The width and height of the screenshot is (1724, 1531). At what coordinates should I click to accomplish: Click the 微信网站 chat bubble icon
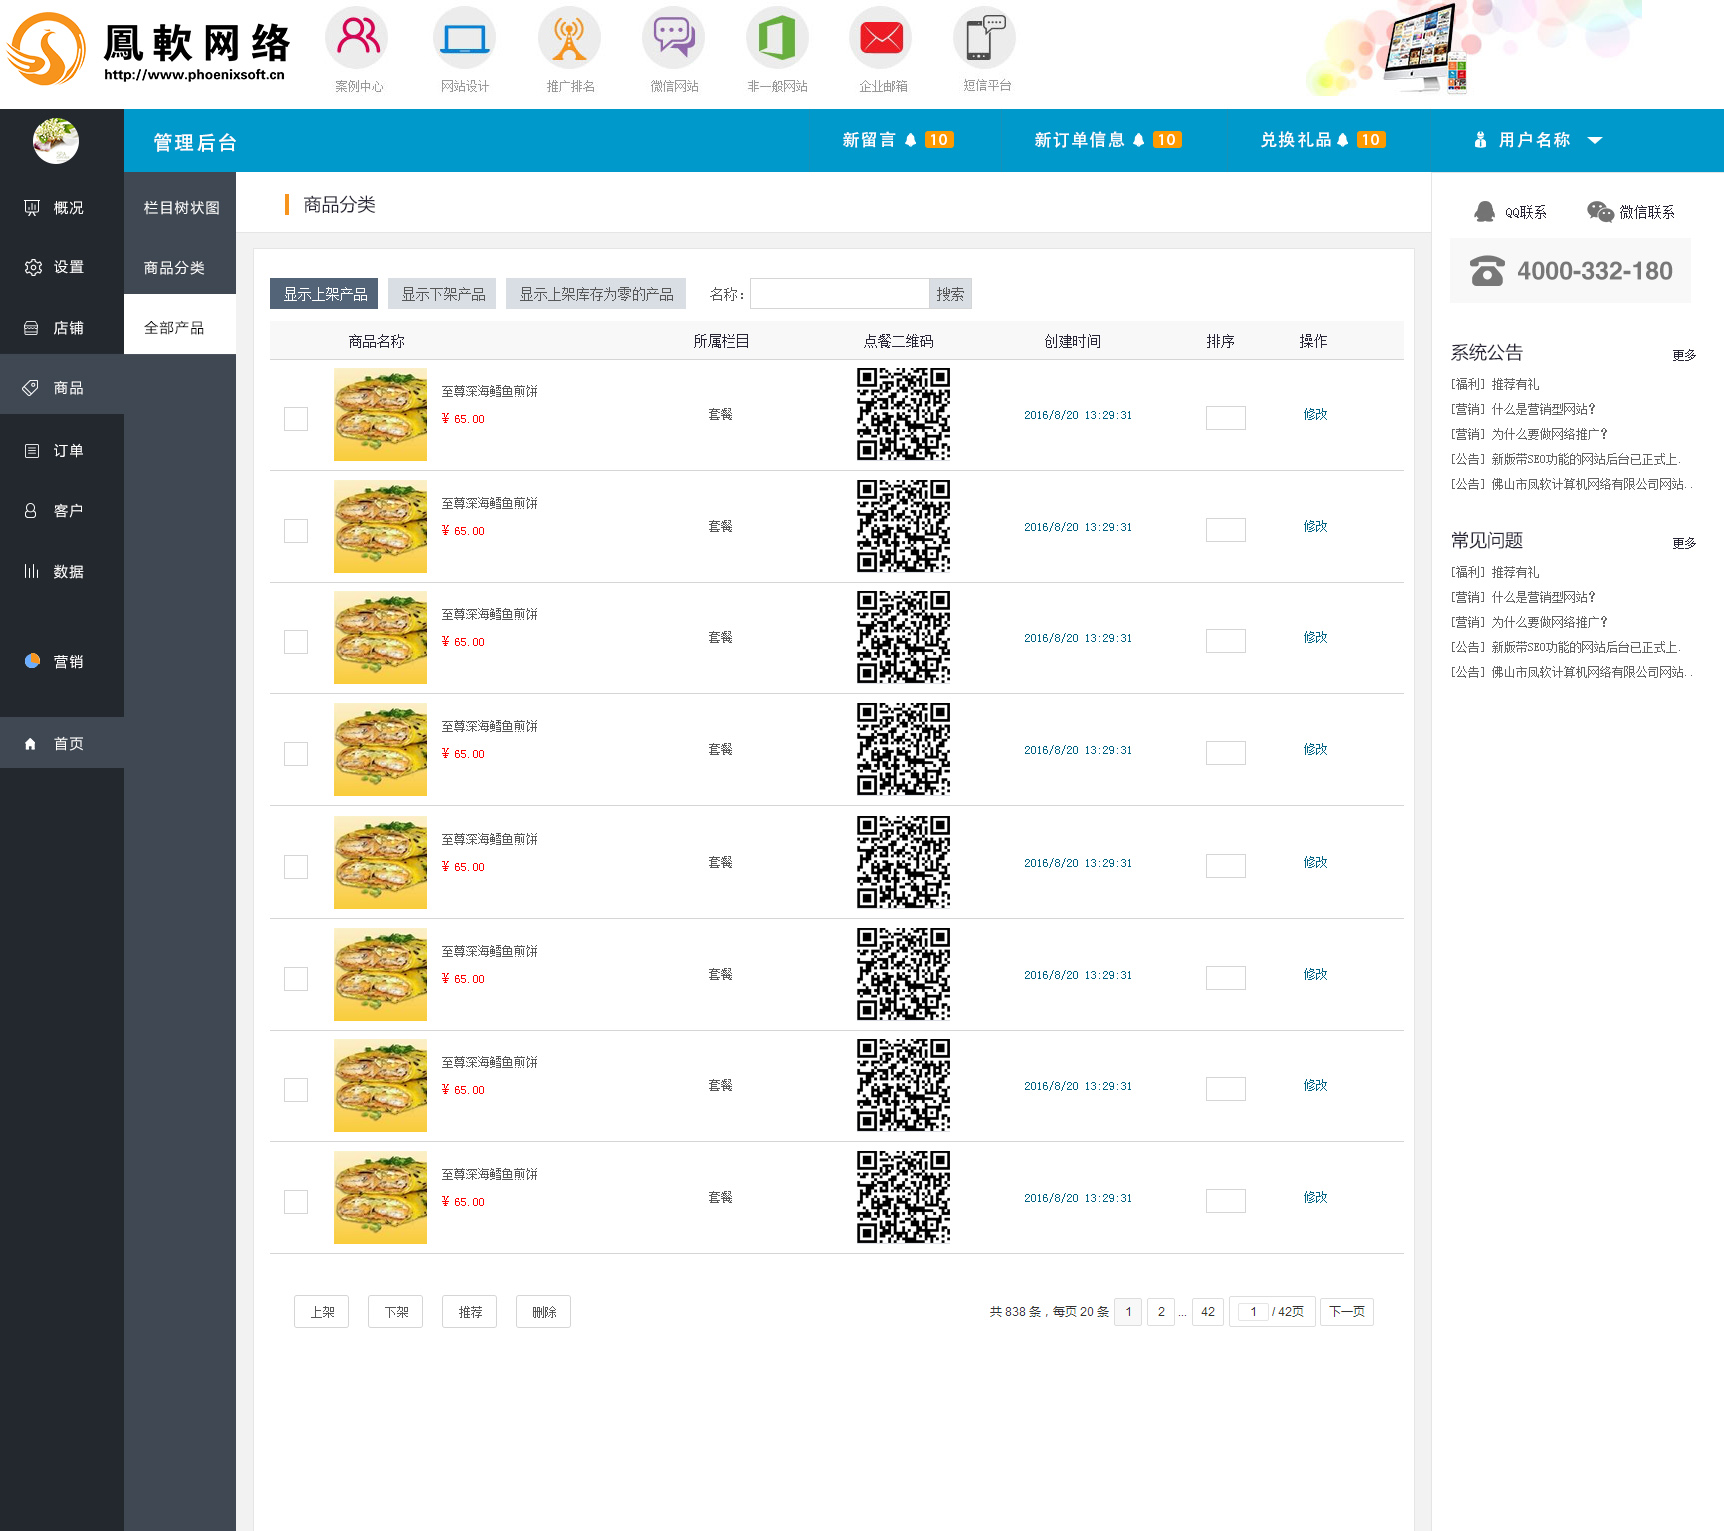[x=673, y=38]
